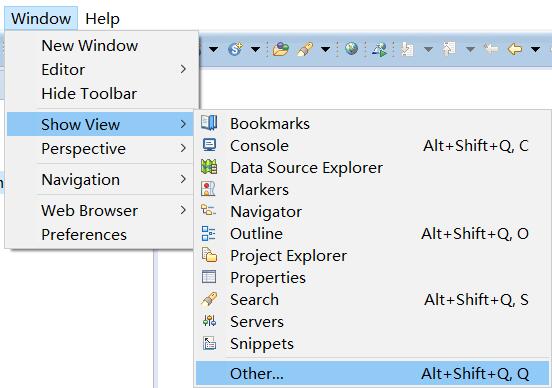Click the Outline view icon

click(x=208, y=233)
